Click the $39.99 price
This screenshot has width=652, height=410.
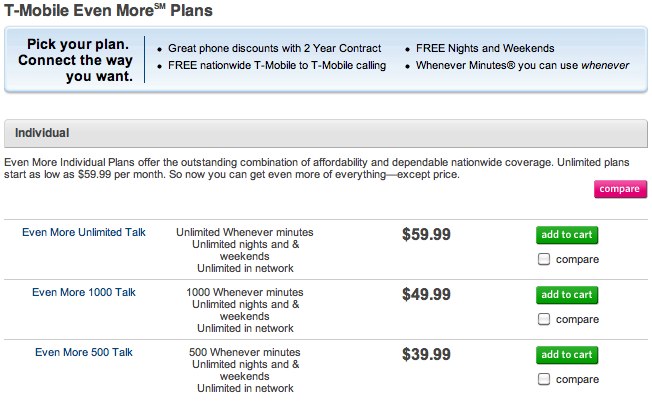tap(426, 355)
